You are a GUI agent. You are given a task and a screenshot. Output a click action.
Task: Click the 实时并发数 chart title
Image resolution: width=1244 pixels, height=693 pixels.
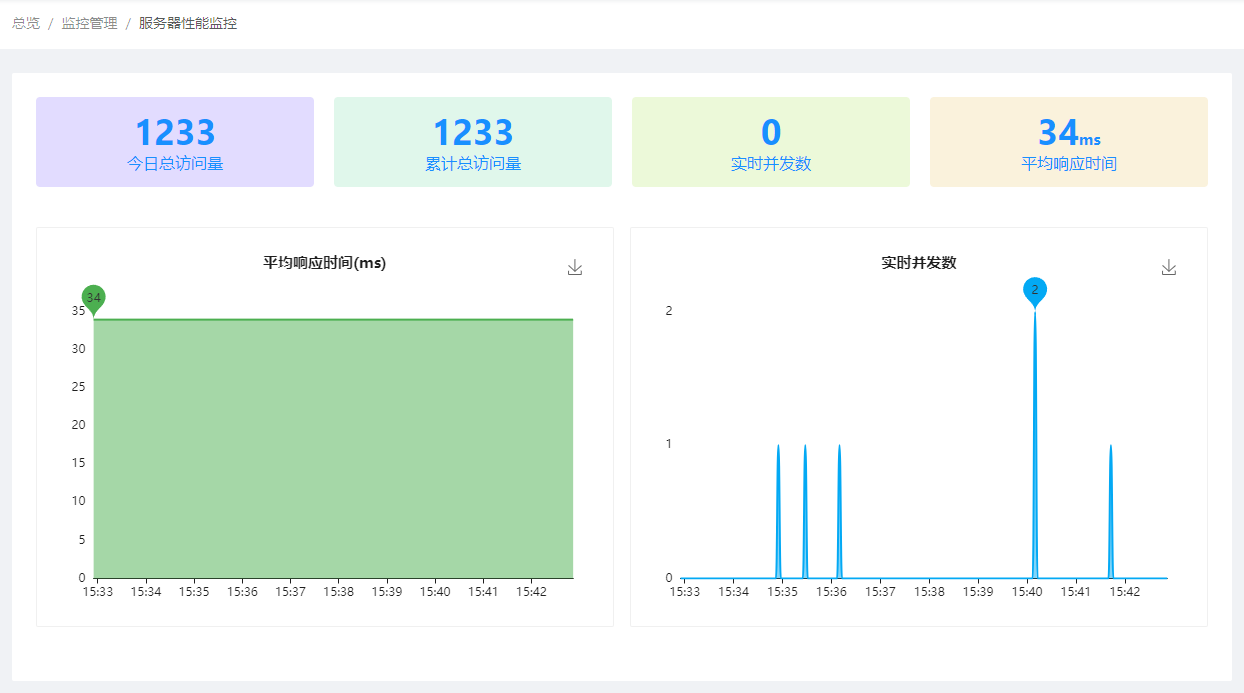coord(919,263)
